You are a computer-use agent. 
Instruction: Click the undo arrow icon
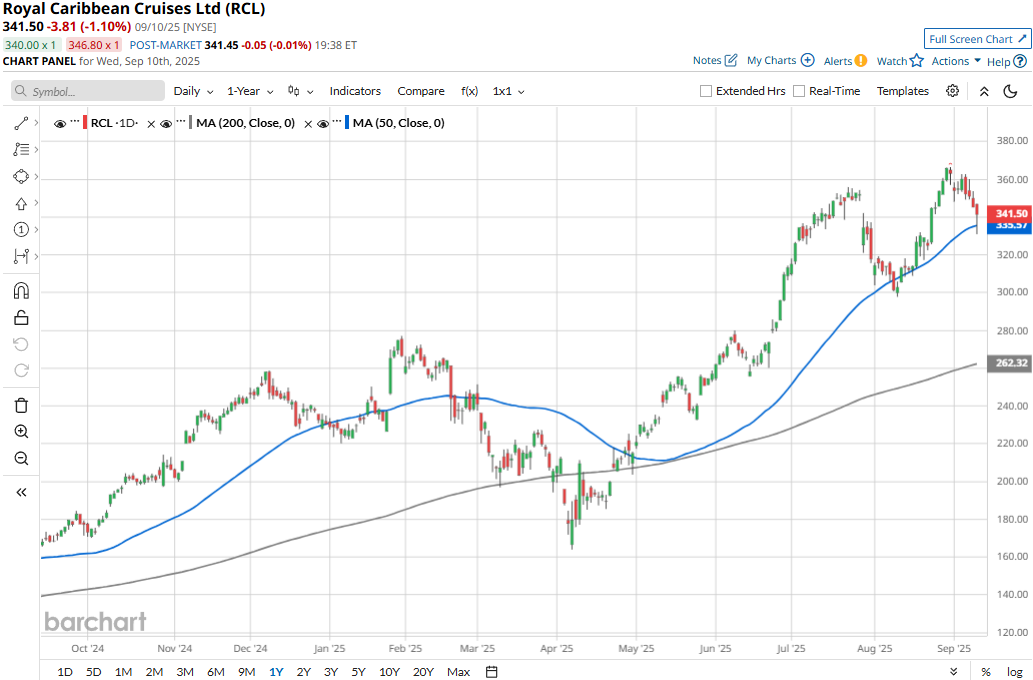click(21, 345)
